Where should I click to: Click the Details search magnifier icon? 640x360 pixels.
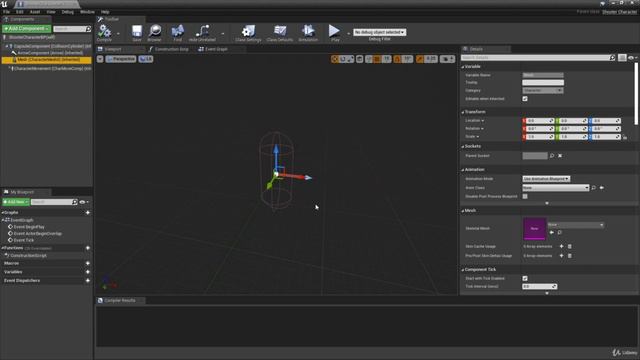(x=612, y=58)
